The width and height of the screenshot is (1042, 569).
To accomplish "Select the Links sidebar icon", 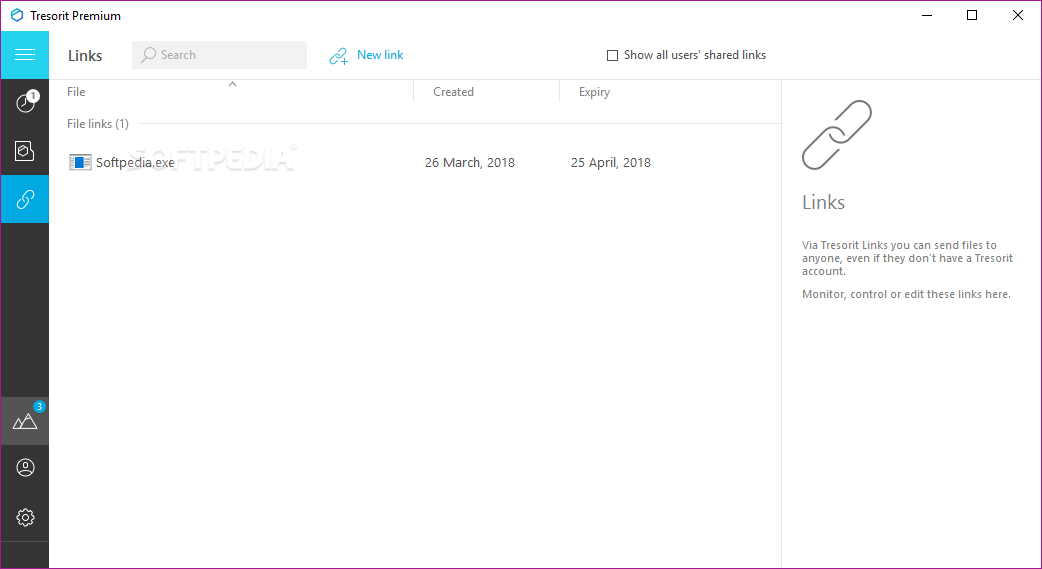I will [25, 199].
